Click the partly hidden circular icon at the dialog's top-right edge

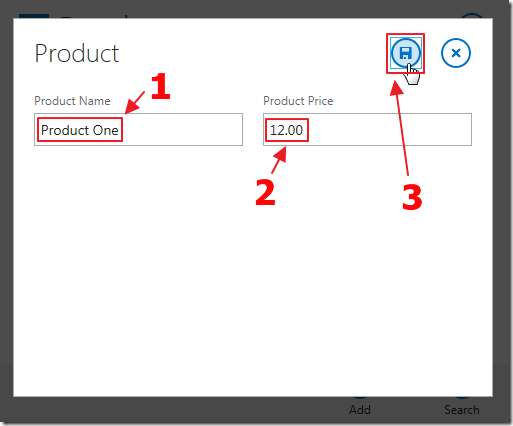[x=472, y=16]
